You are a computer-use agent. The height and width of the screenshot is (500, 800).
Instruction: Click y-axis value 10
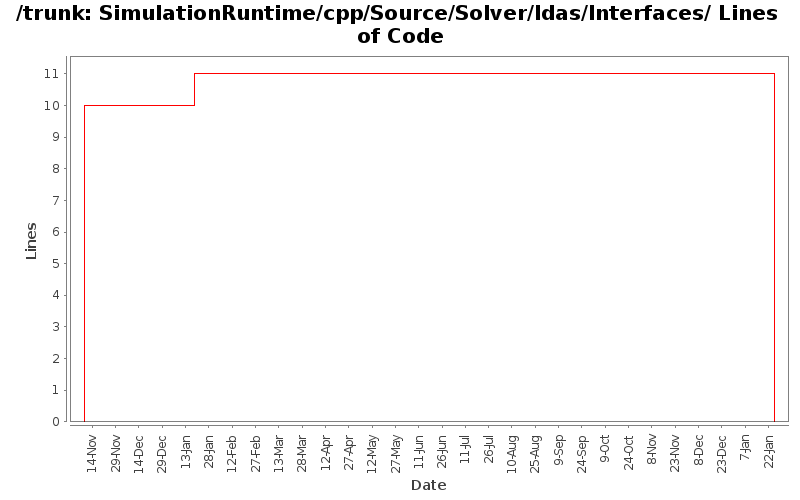point(52,106)
